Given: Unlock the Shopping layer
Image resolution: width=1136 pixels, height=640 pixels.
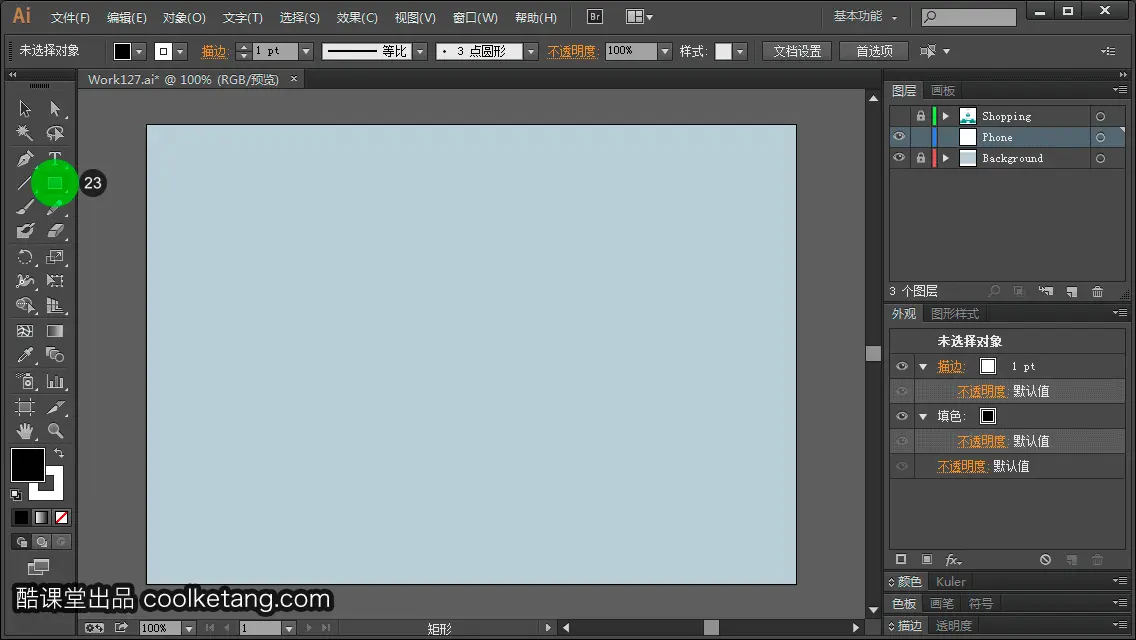Looking at the screenshot, I should click(x=921, y=116).
